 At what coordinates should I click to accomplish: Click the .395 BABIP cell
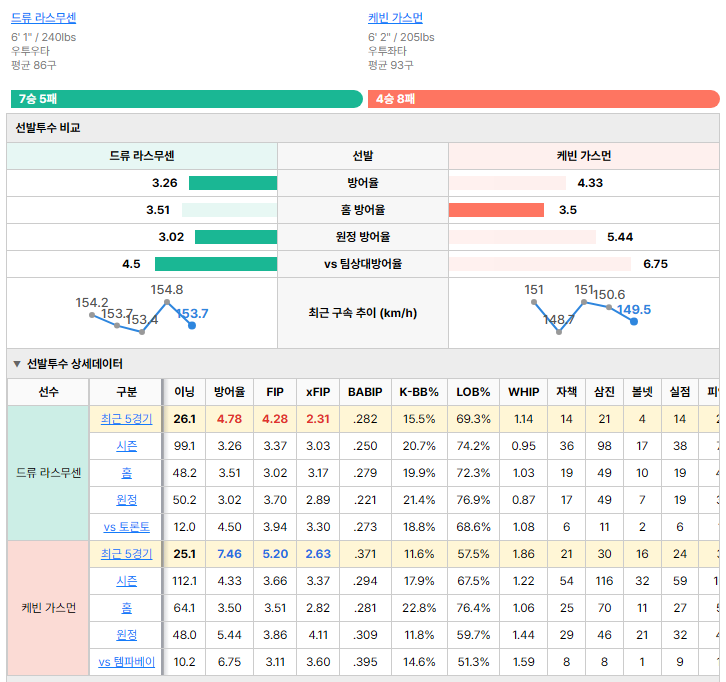[365, 662]
